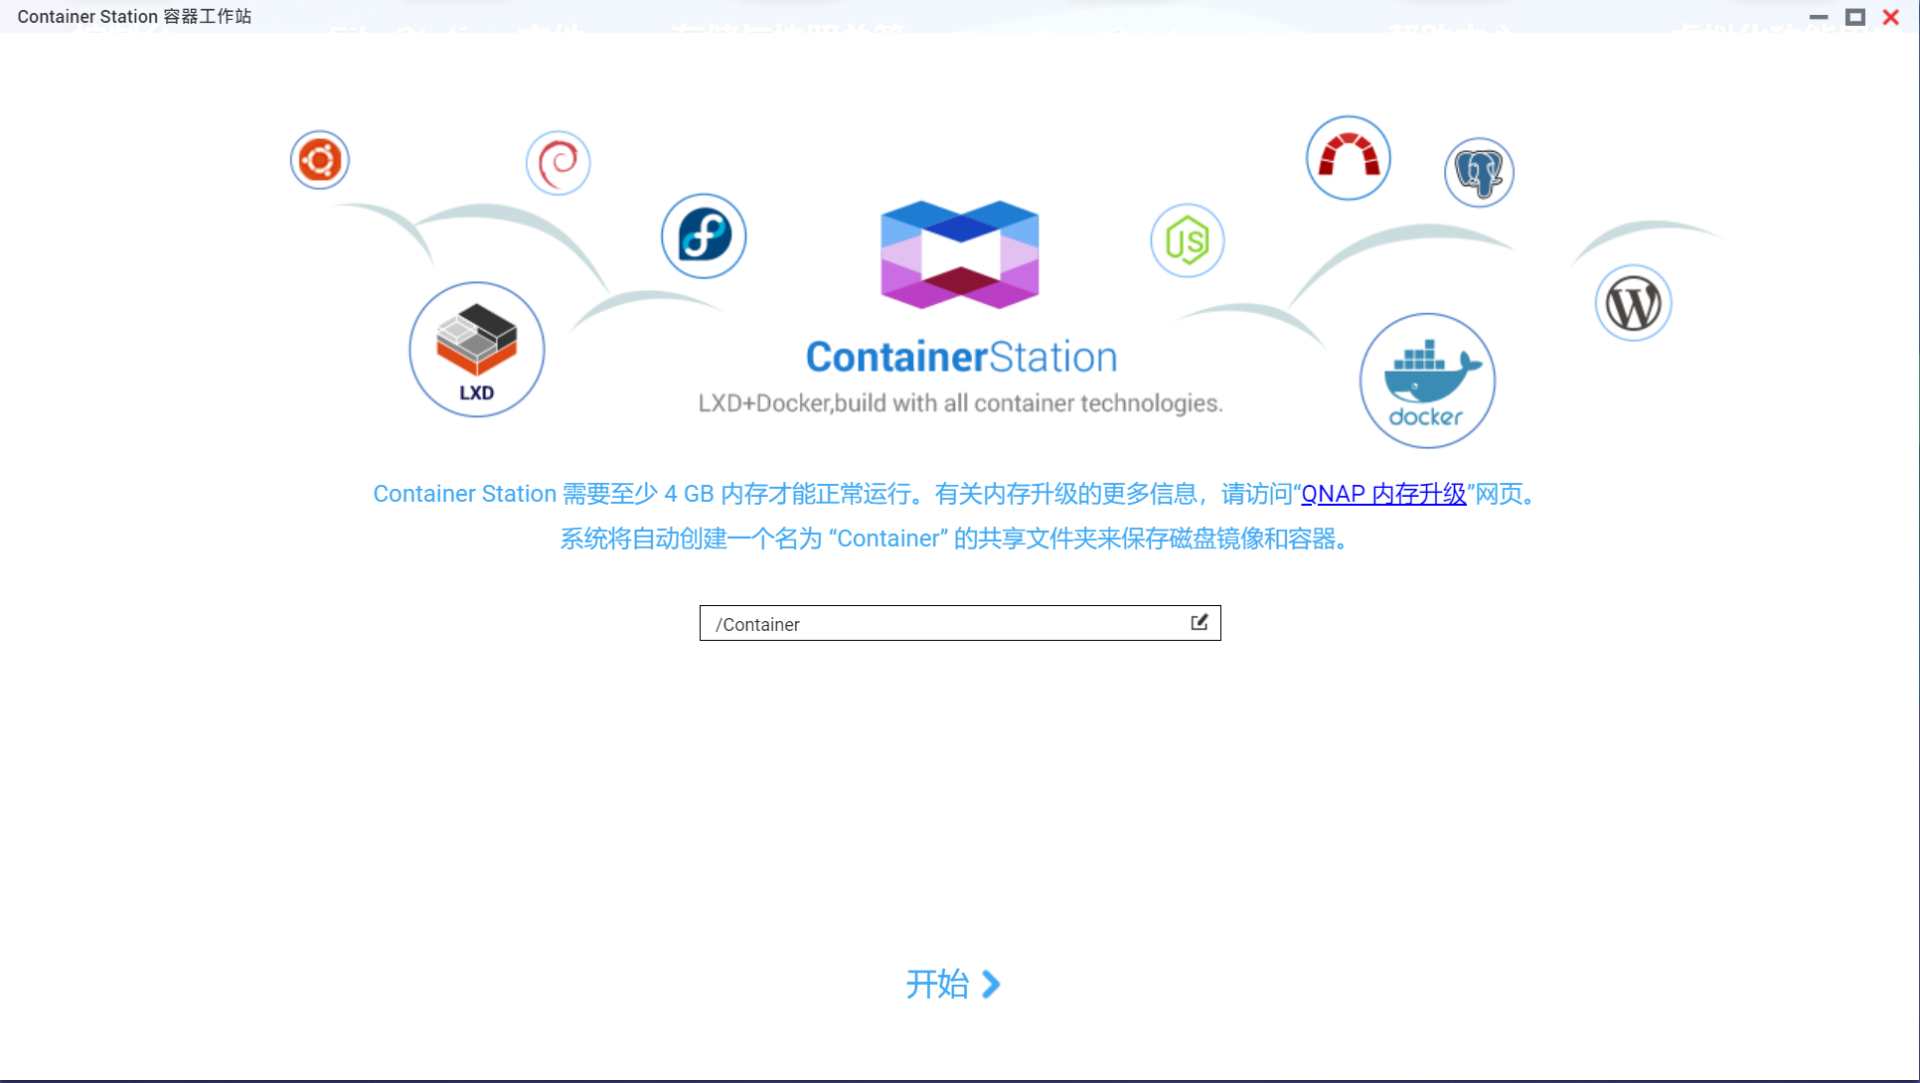Click the red arch logo icon

(1348, 158)
